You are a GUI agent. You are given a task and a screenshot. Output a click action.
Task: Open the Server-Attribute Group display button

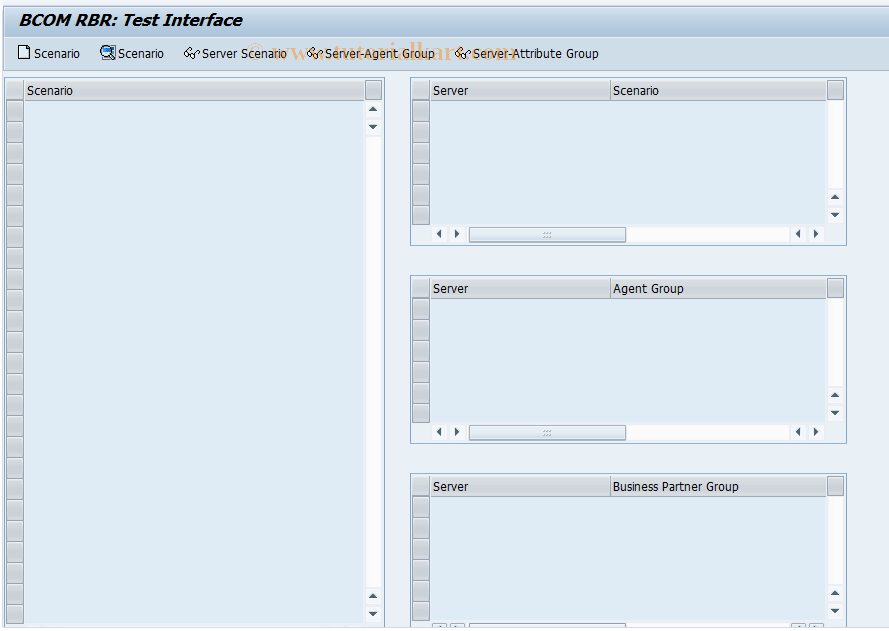pos(527,53)
